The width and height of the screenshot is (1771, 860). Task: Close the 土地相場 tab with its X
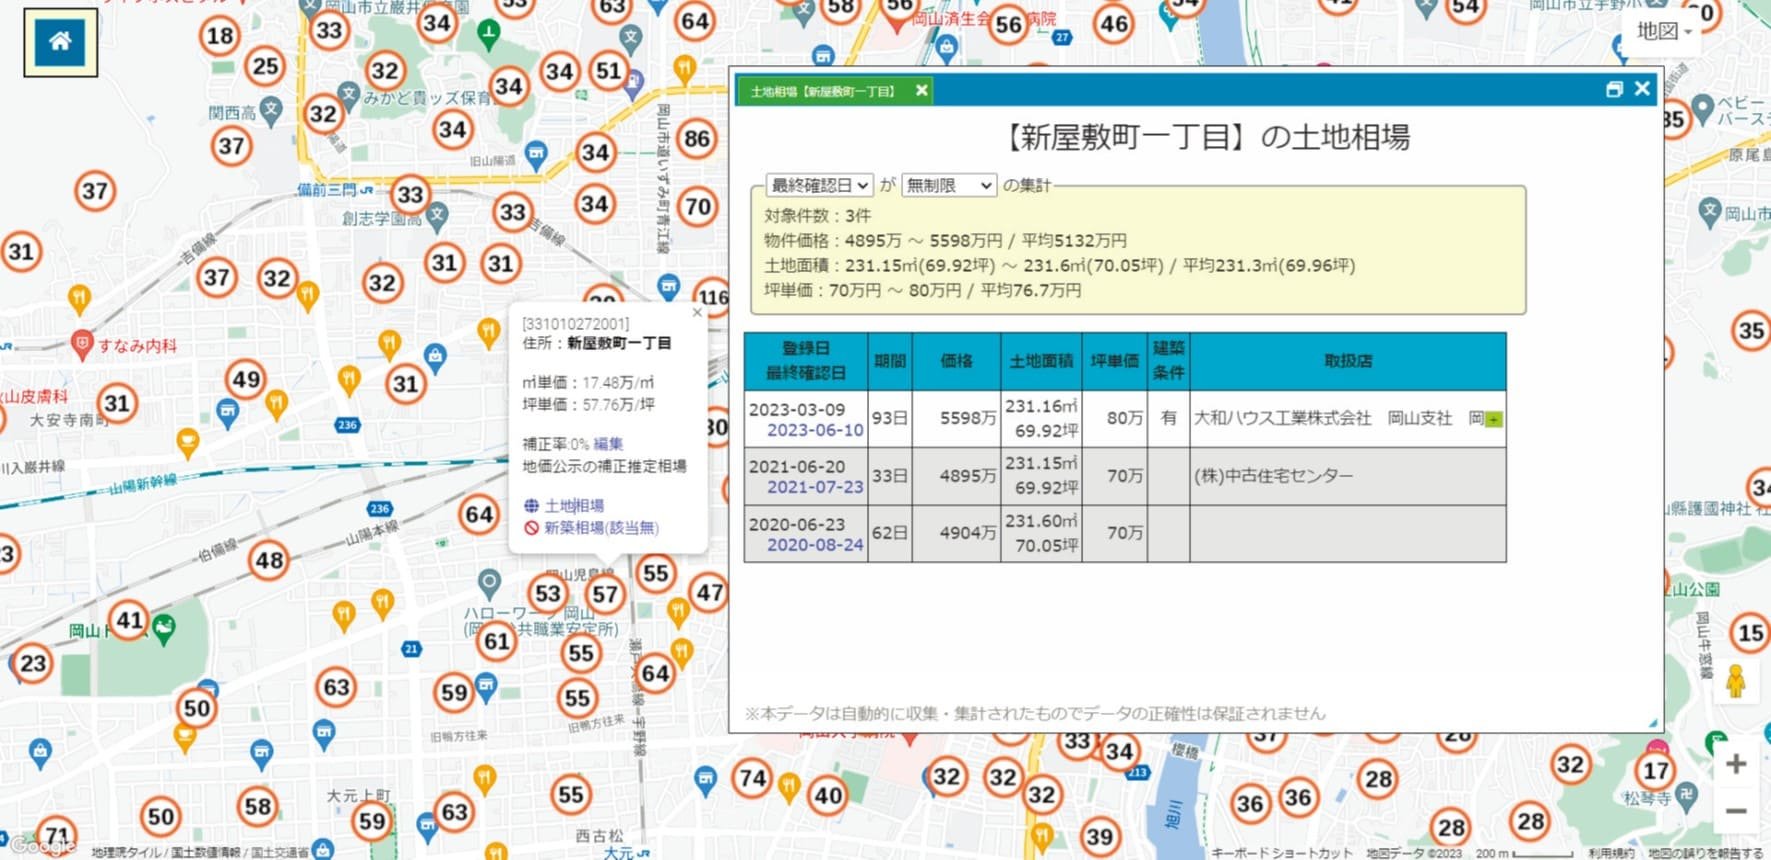pos(921,91)
